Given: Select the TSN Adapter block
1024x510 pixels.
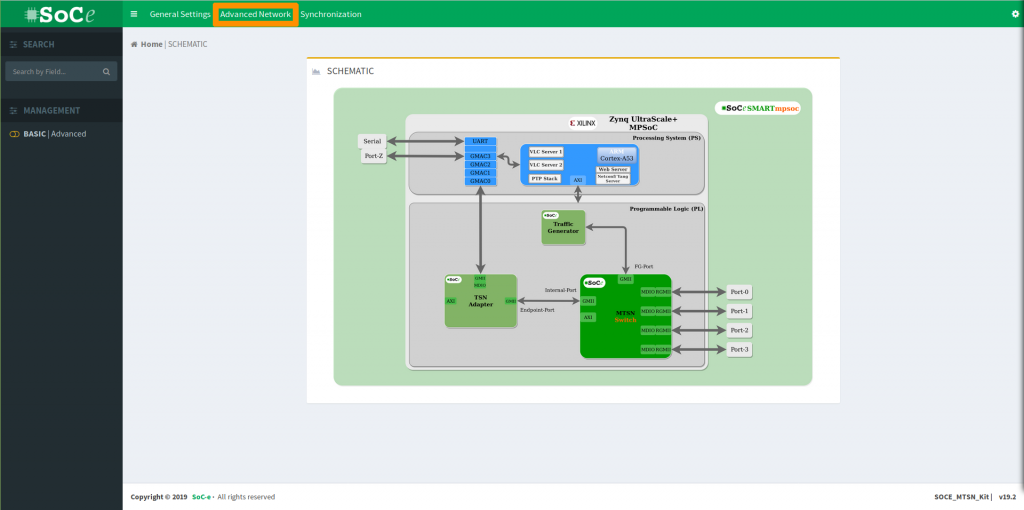Looking at the screenshot, I should 481,300.
